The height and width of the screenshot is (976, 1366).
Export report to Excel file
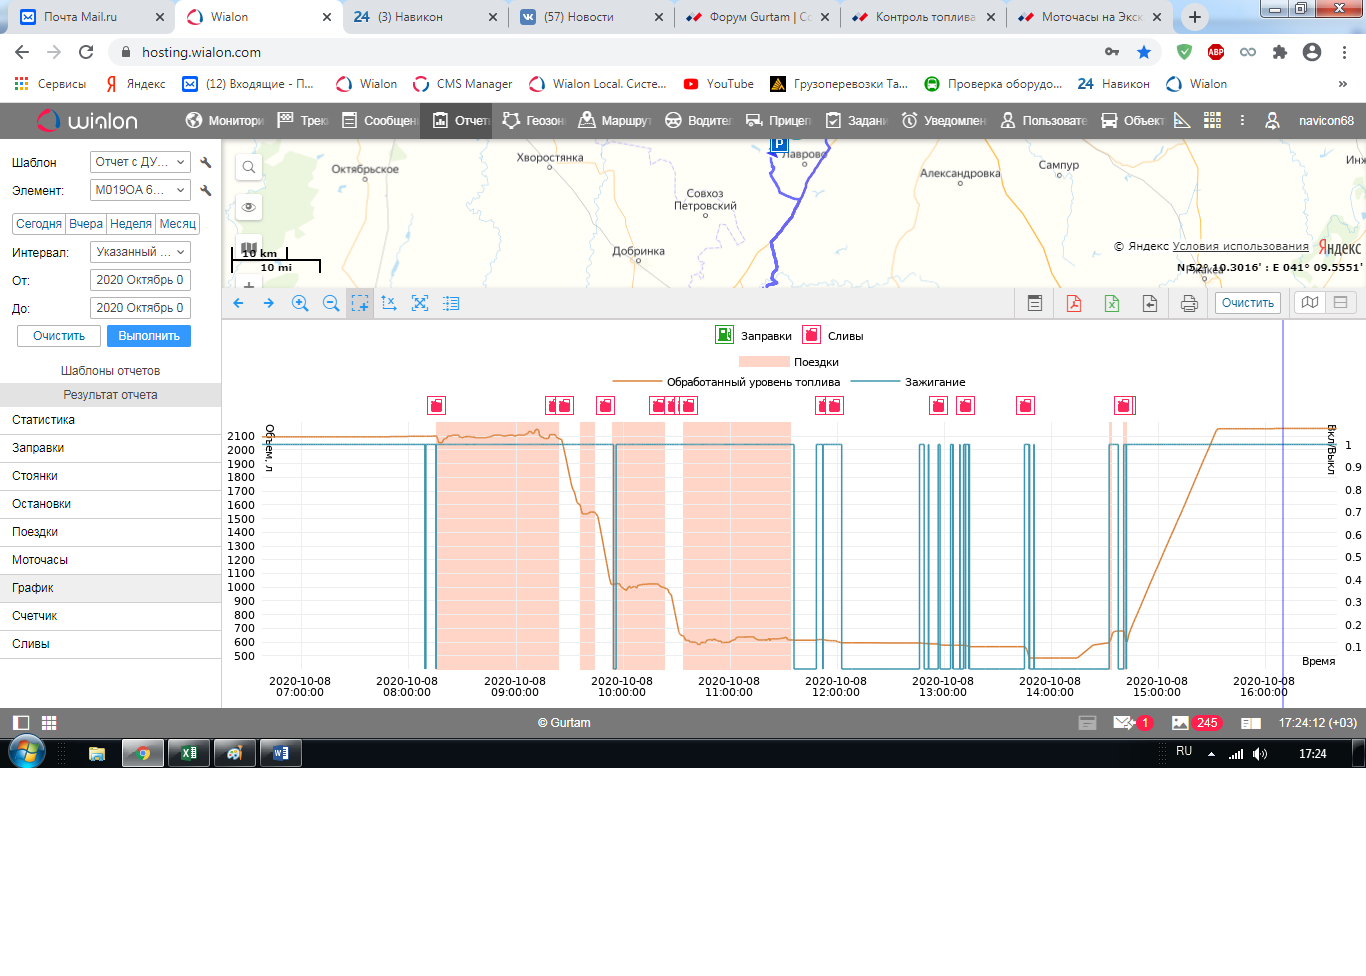click(1112, 303)
